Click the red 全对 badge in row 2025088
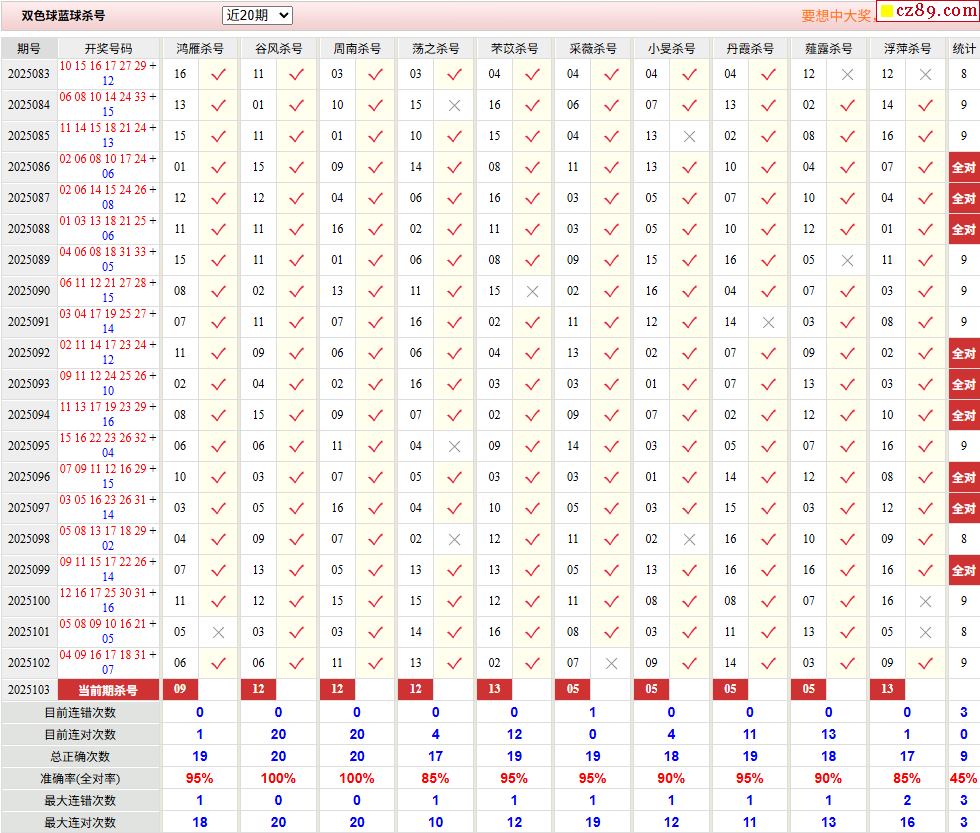 (x=964, y=229)
